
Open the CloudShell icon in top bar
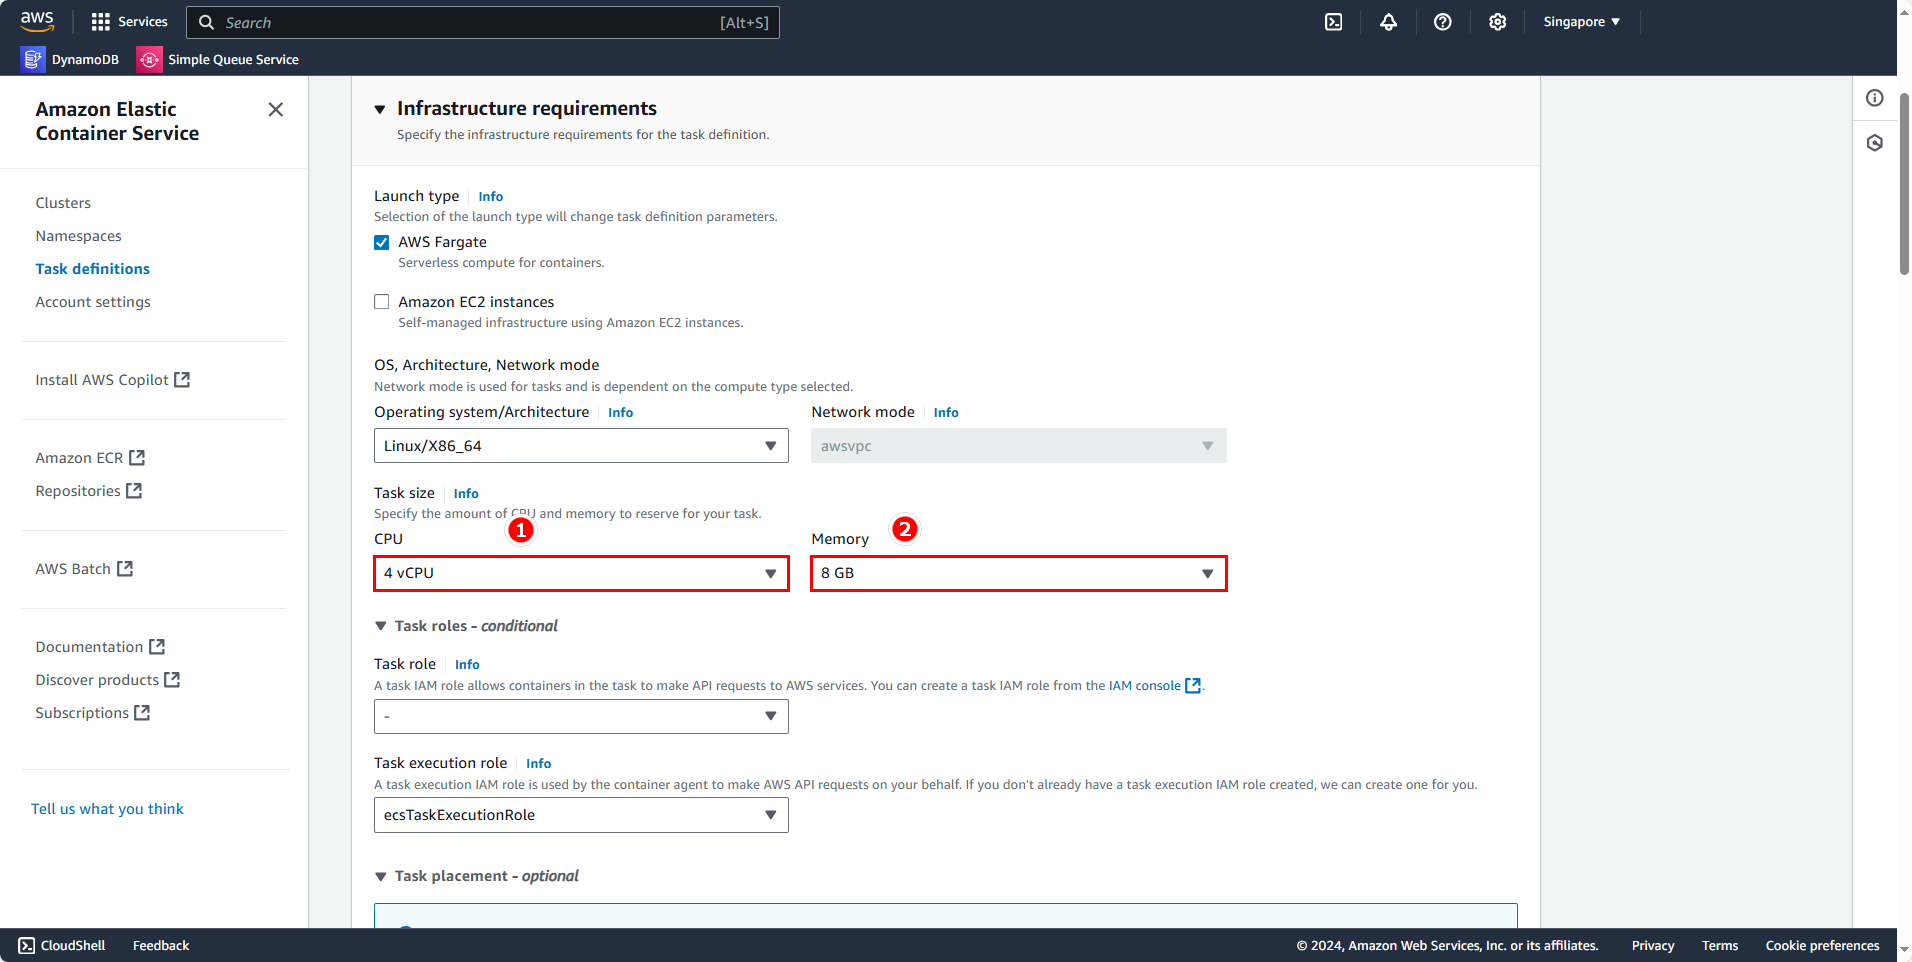pyautogui.click(x=1333, y=22)
